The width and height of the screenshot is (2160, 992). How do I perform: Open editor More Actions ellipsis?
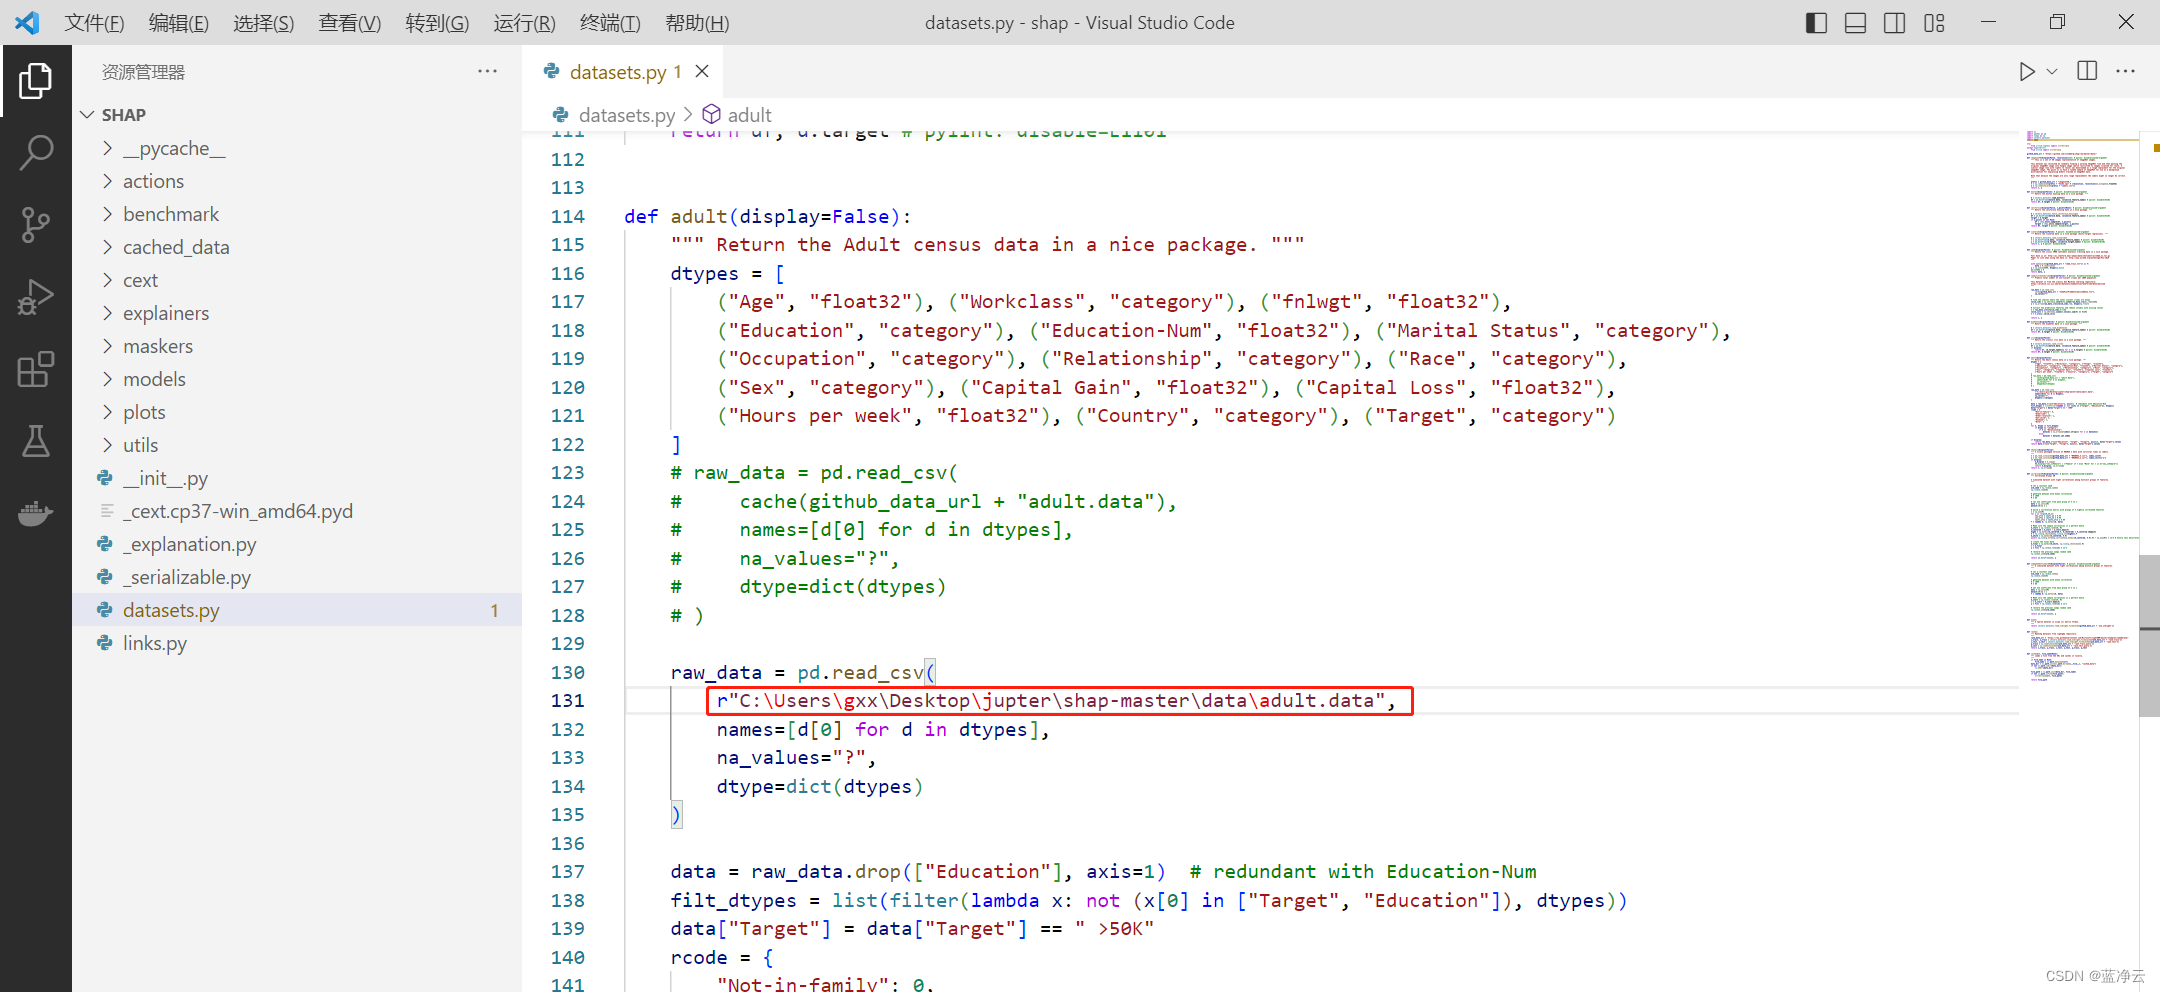click(x=2126, y=71)
